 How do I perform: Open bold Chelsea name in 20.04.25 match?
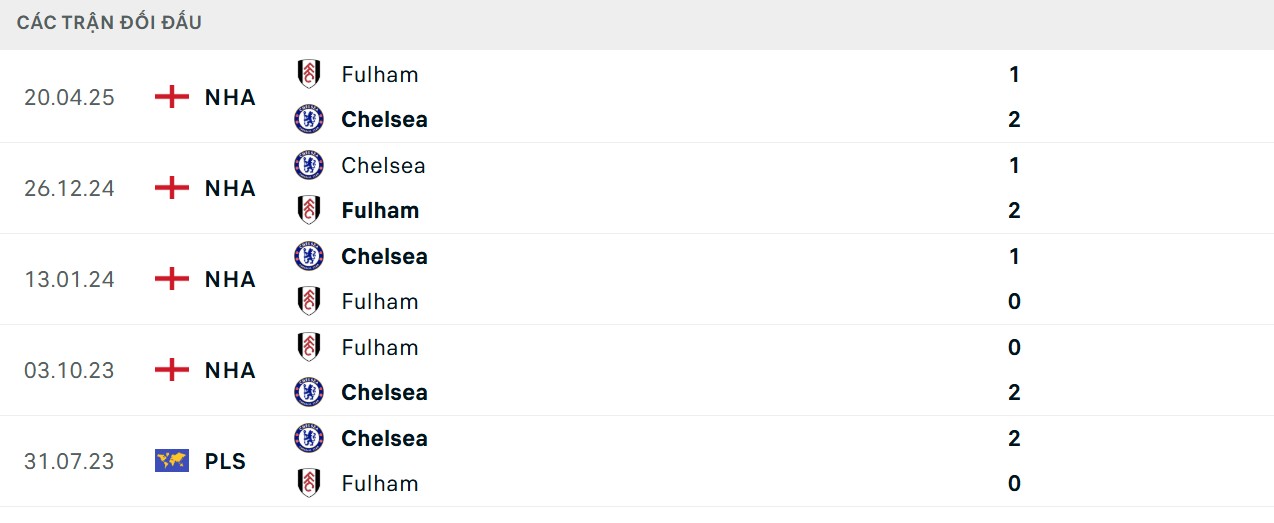tap(384, 119)
